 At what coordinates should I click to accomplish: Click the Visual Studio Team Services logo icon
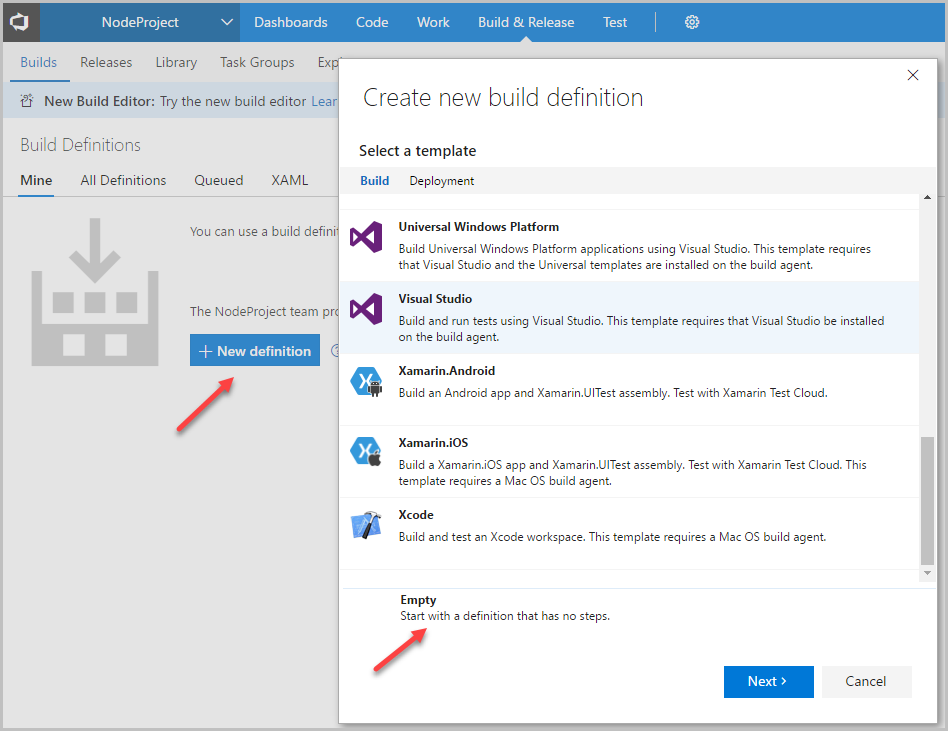click(x=20, y=22)
